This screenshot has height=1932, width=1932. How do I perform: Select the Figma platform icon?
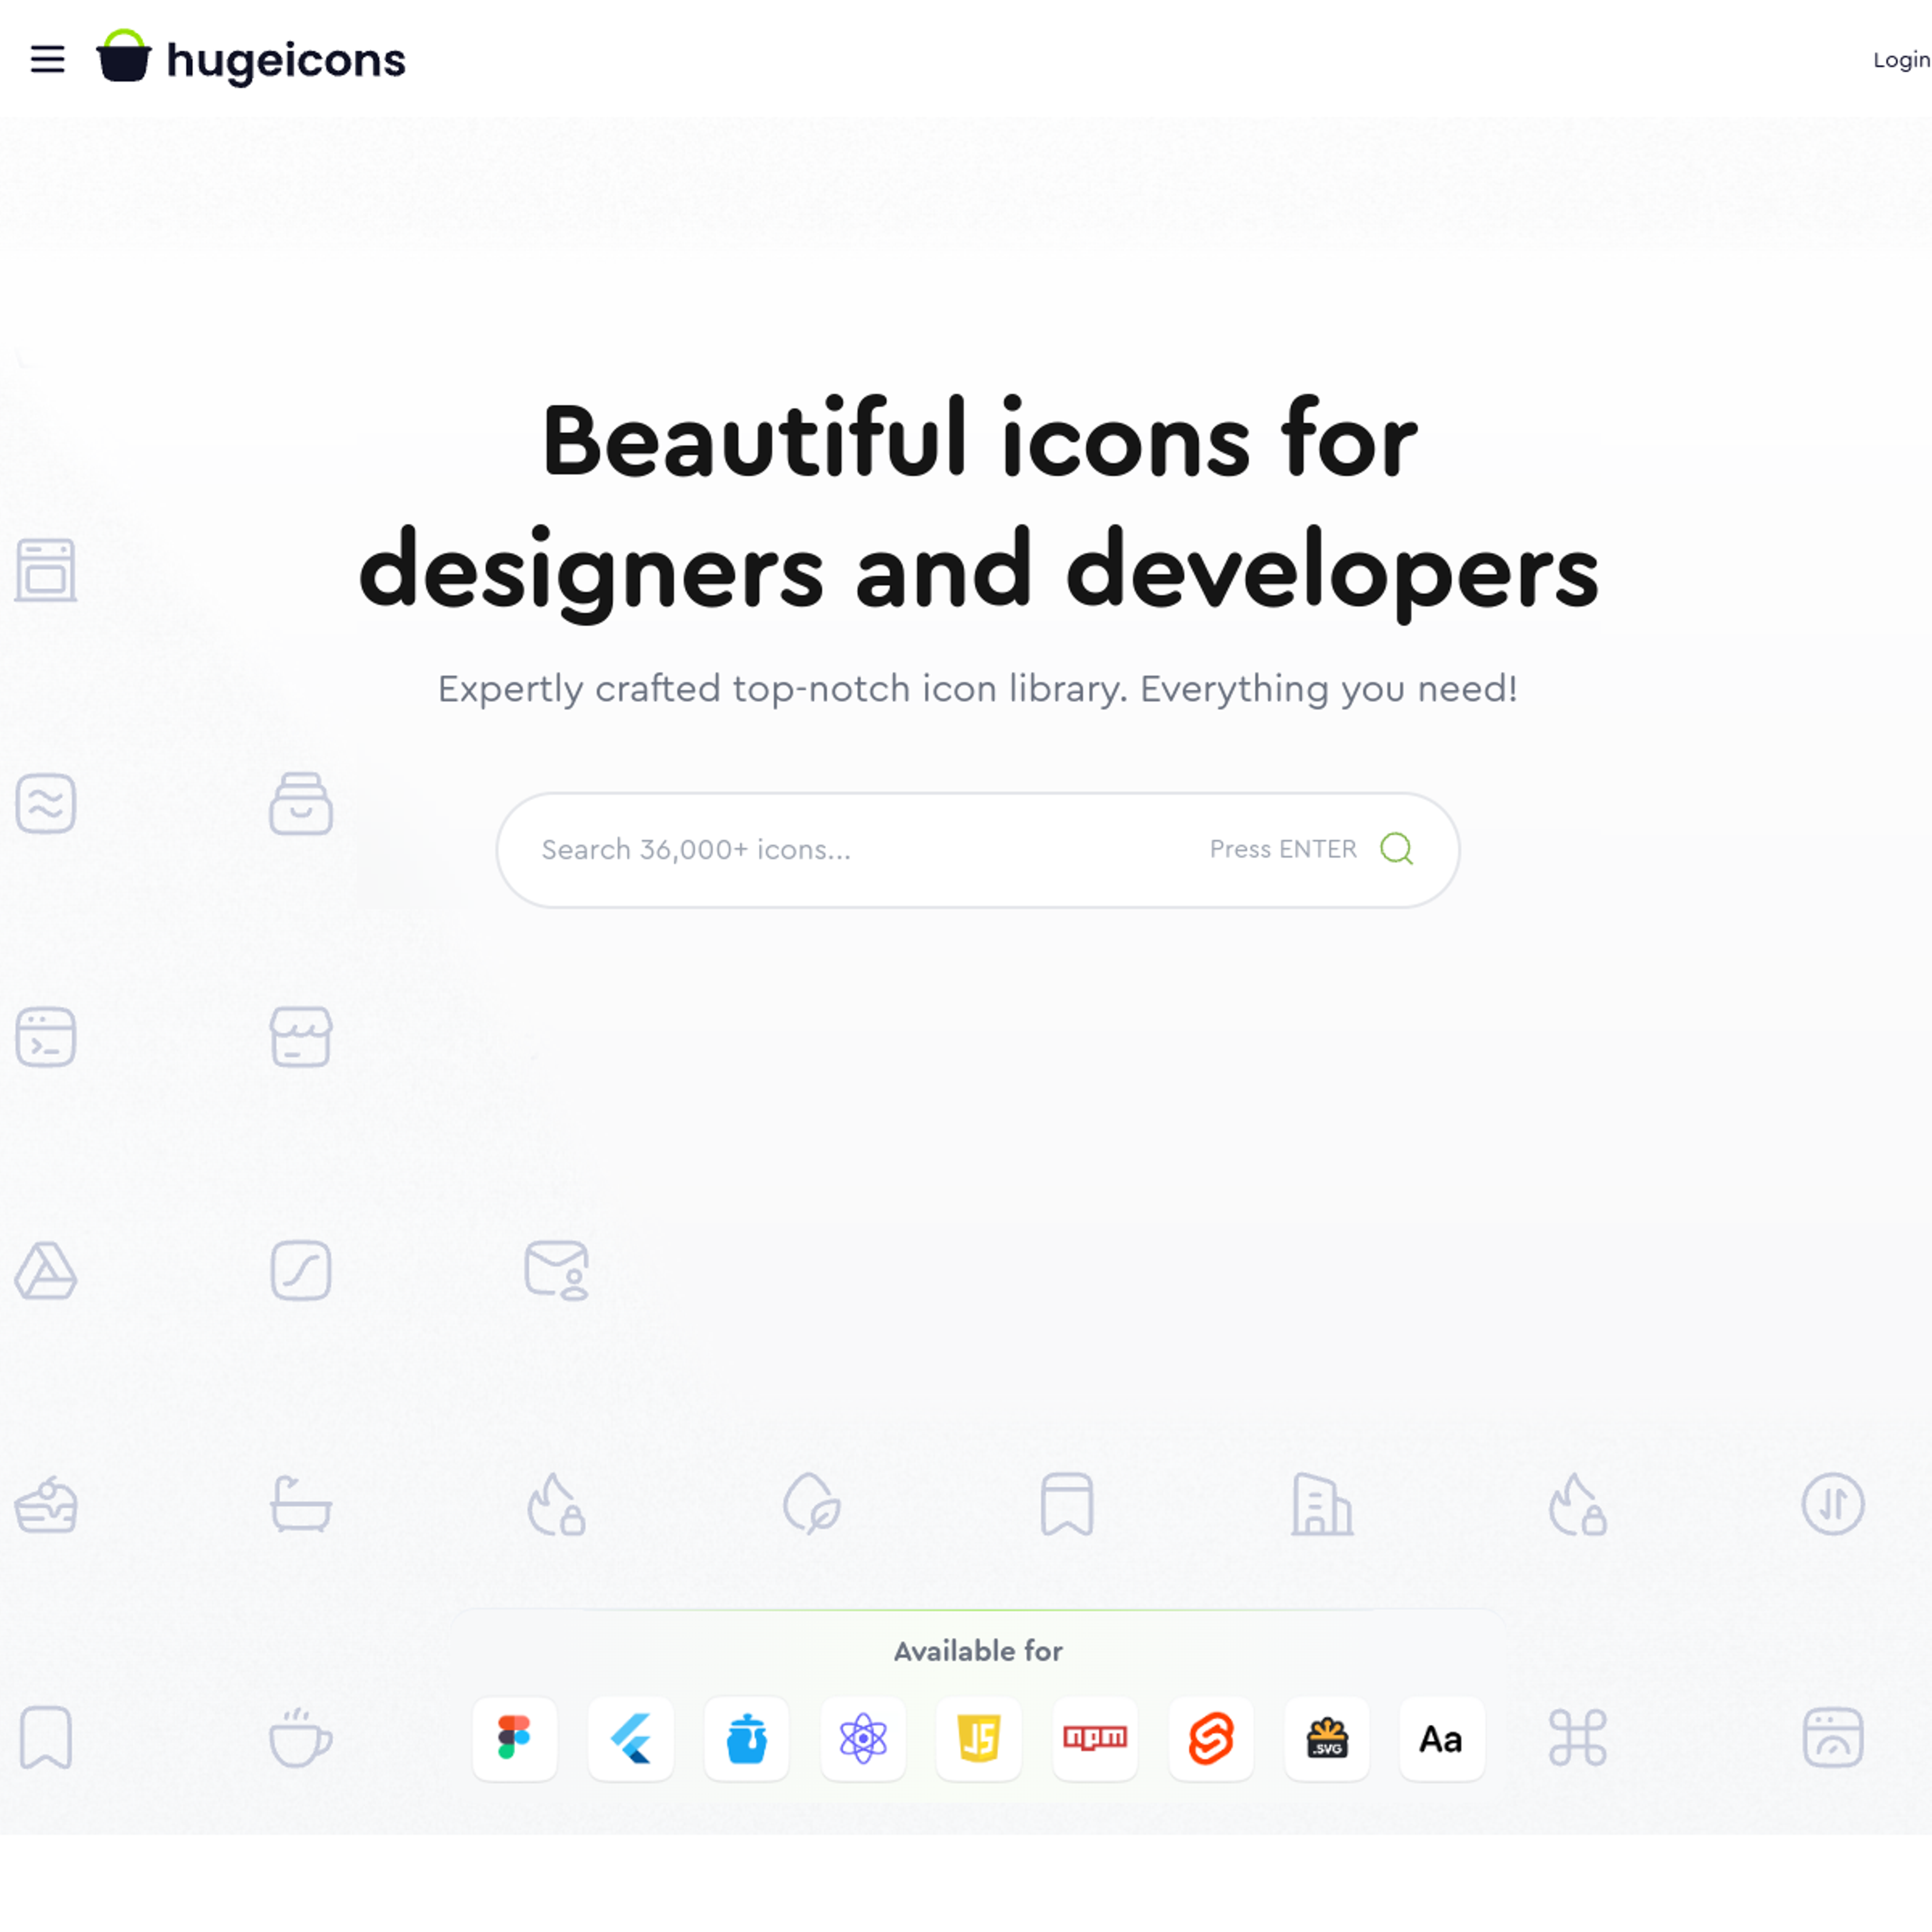tap(514, 1738)
